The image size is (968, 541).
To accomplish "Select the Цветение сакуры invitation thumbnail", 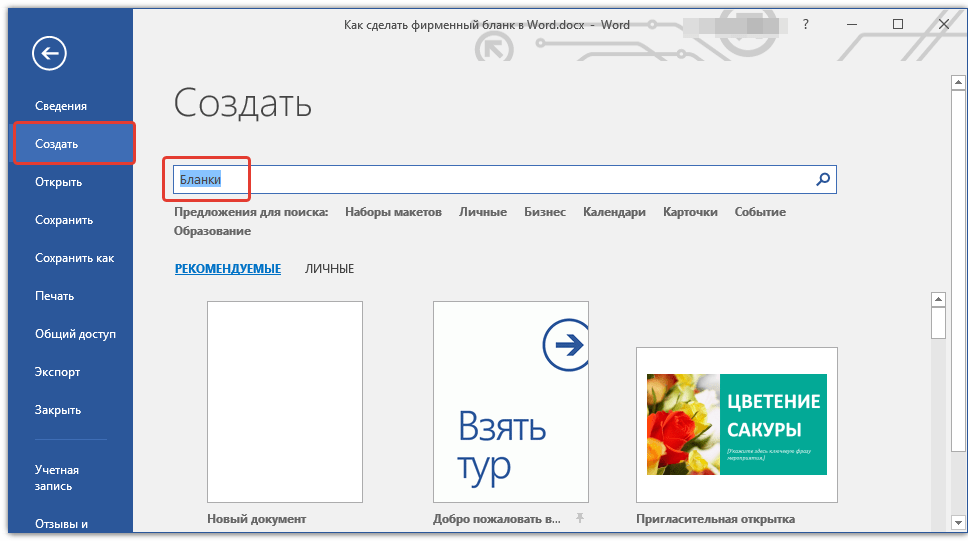I will pos(736,425).
